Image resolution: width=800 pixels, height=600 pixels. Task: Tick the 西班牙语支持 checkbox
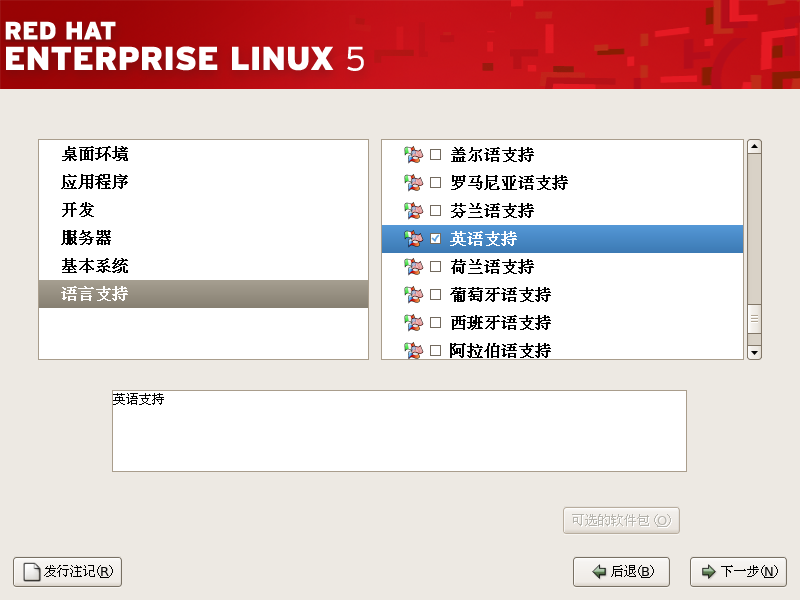tap(435, 322)
